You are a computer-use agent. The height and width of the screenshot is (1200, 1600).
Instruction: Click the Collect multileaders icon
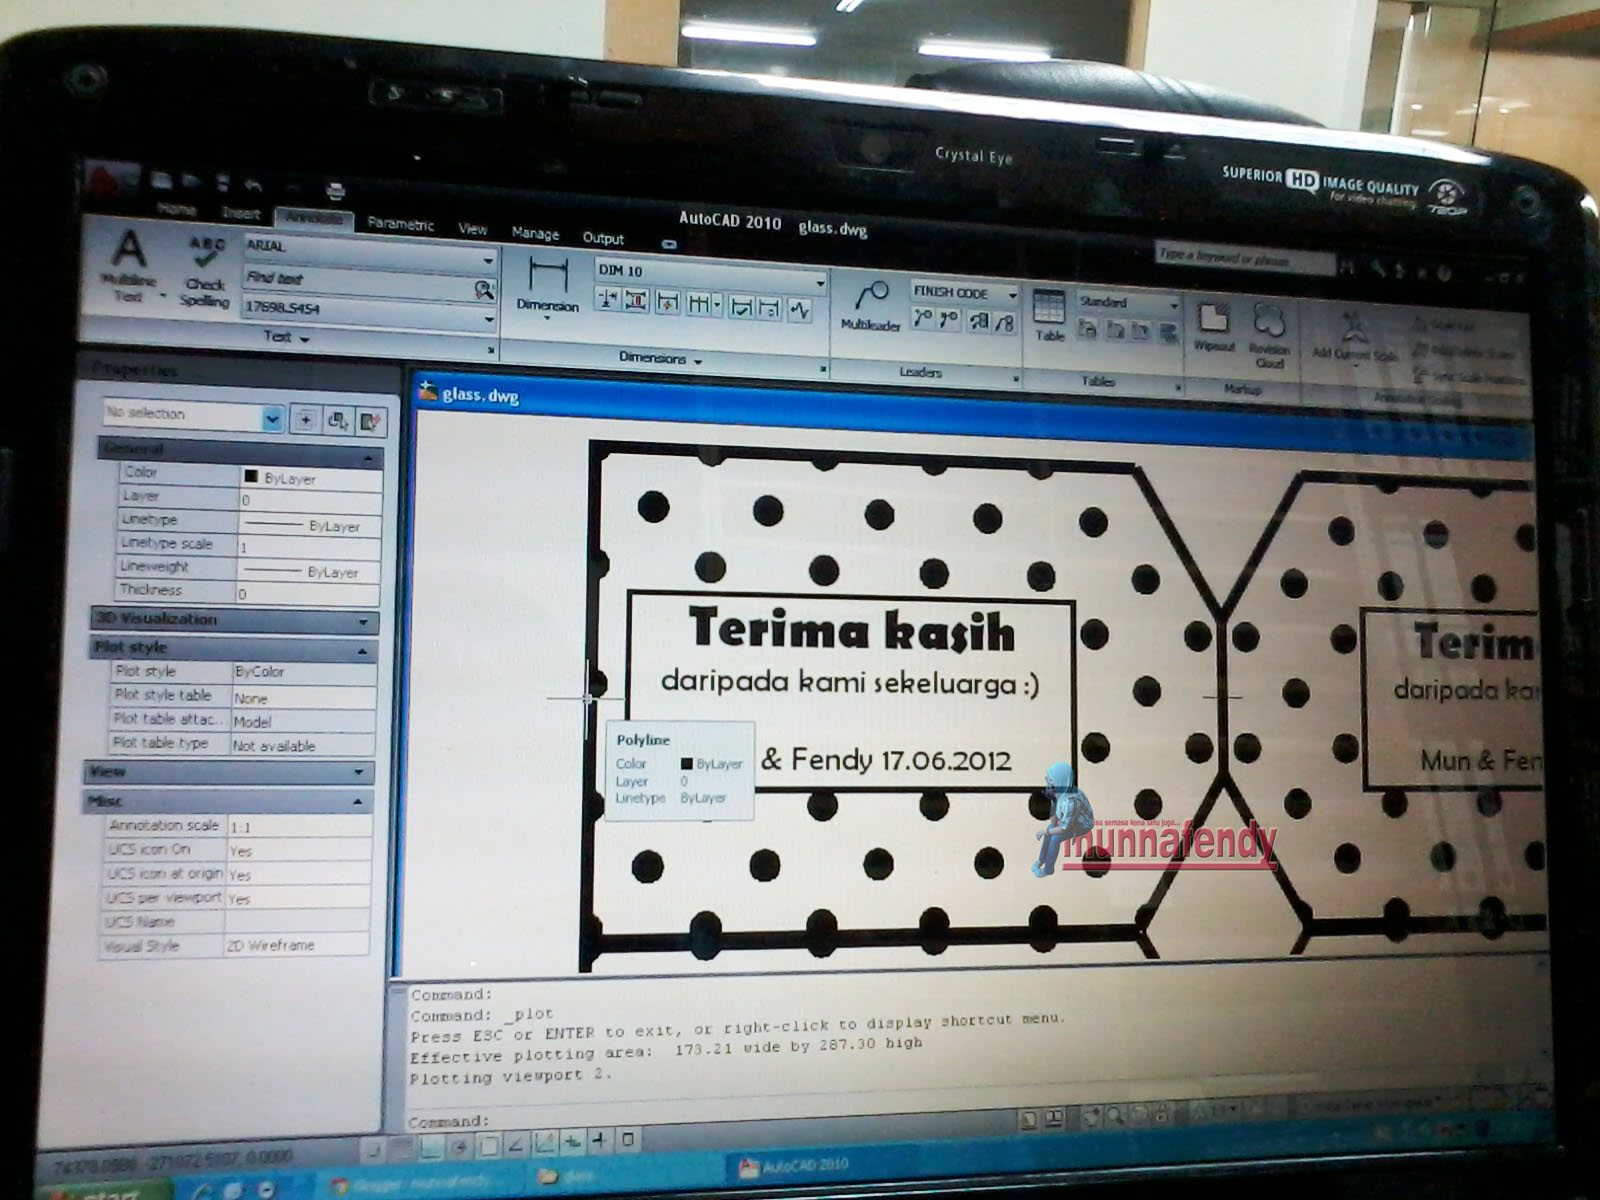1004,322
